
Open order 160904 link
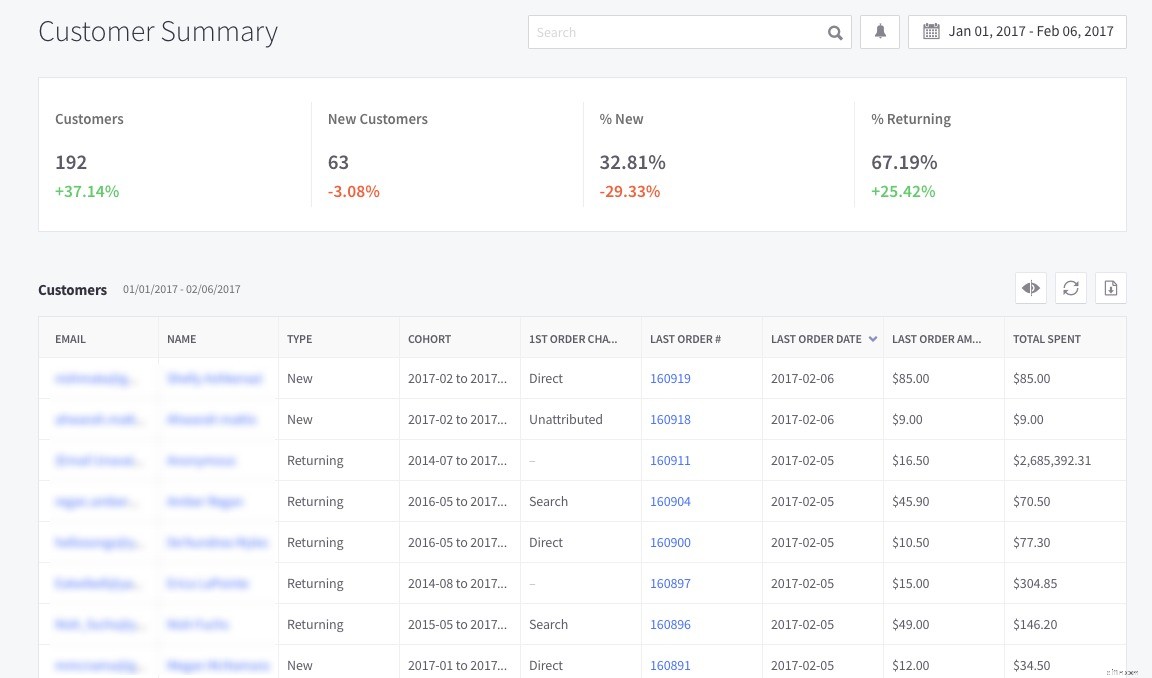coord(670,501)
